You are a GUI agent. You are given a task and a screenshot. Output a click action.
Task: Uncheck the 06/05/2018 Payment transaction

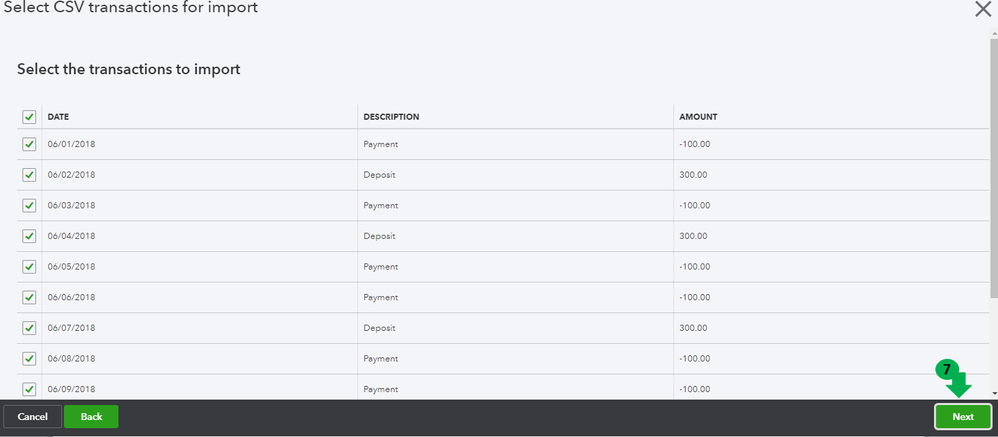[x=29, y=267]
